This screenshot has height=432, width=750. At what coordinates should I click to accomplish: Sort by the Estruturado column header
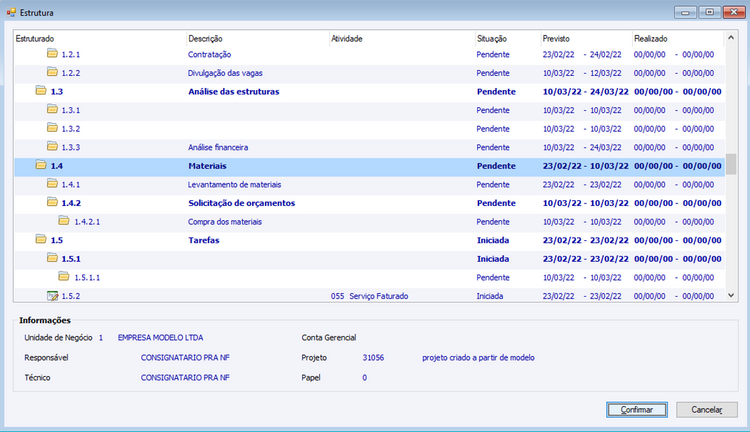[x=35, y=39]
